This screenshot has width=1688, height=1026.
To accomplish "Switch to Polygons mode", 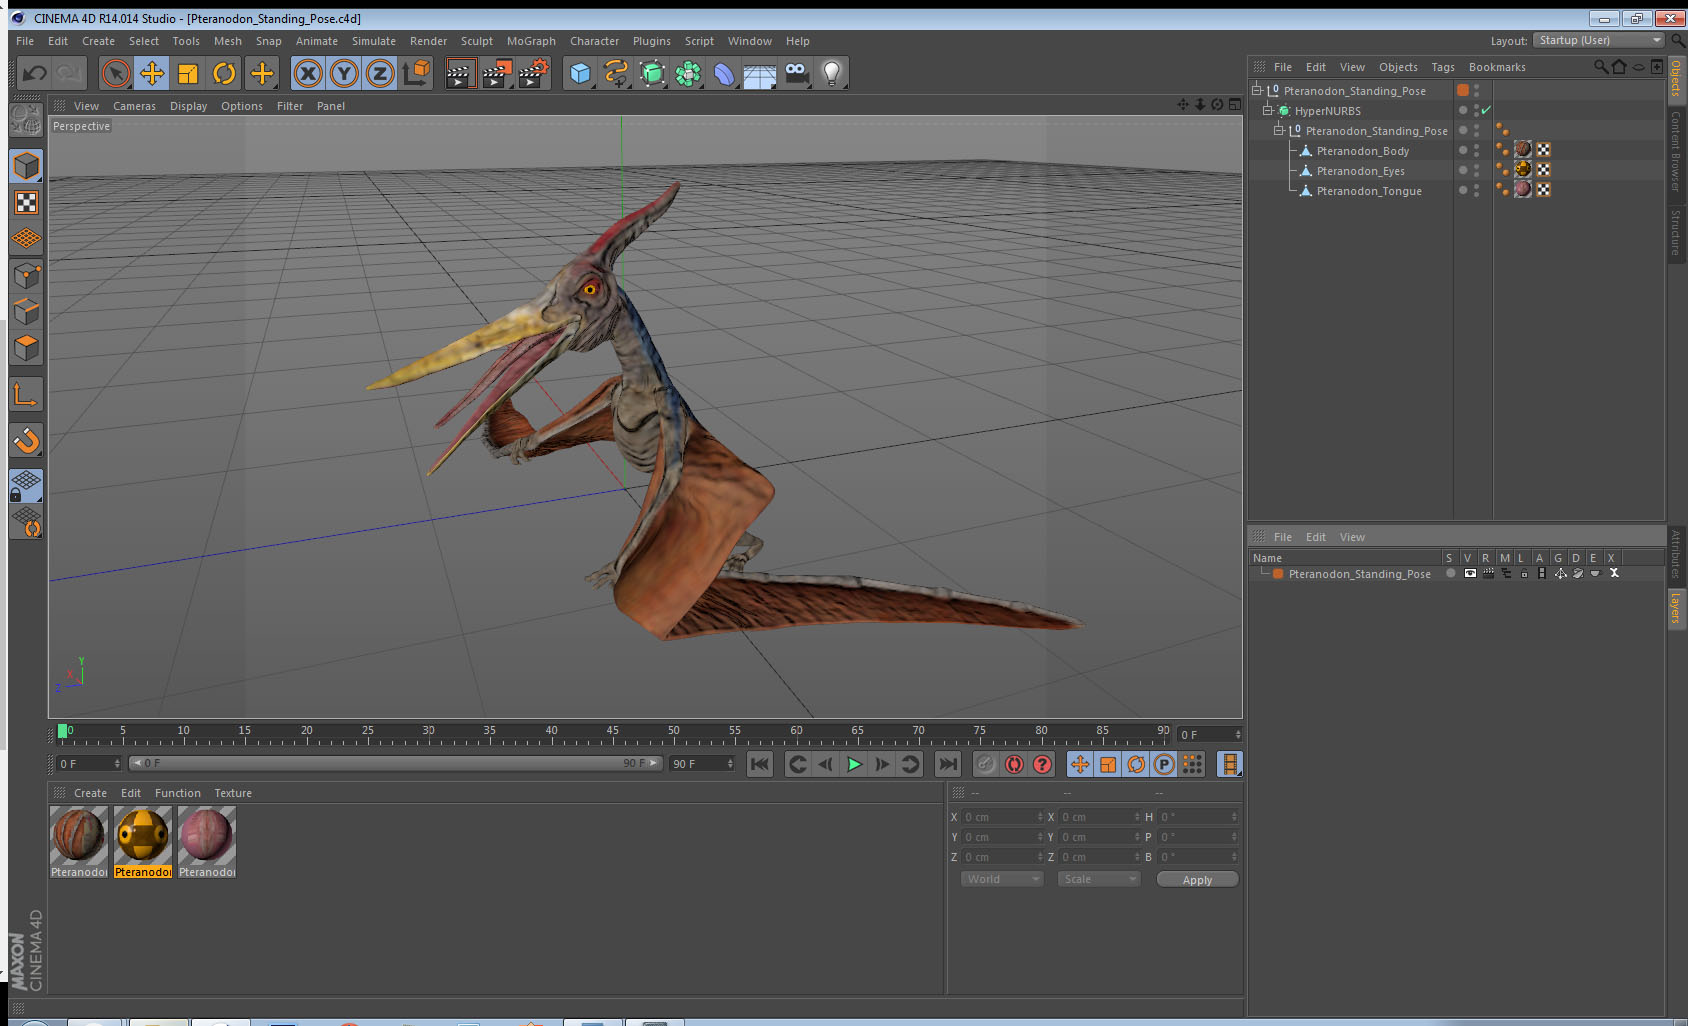I will [x=26, y=348].
